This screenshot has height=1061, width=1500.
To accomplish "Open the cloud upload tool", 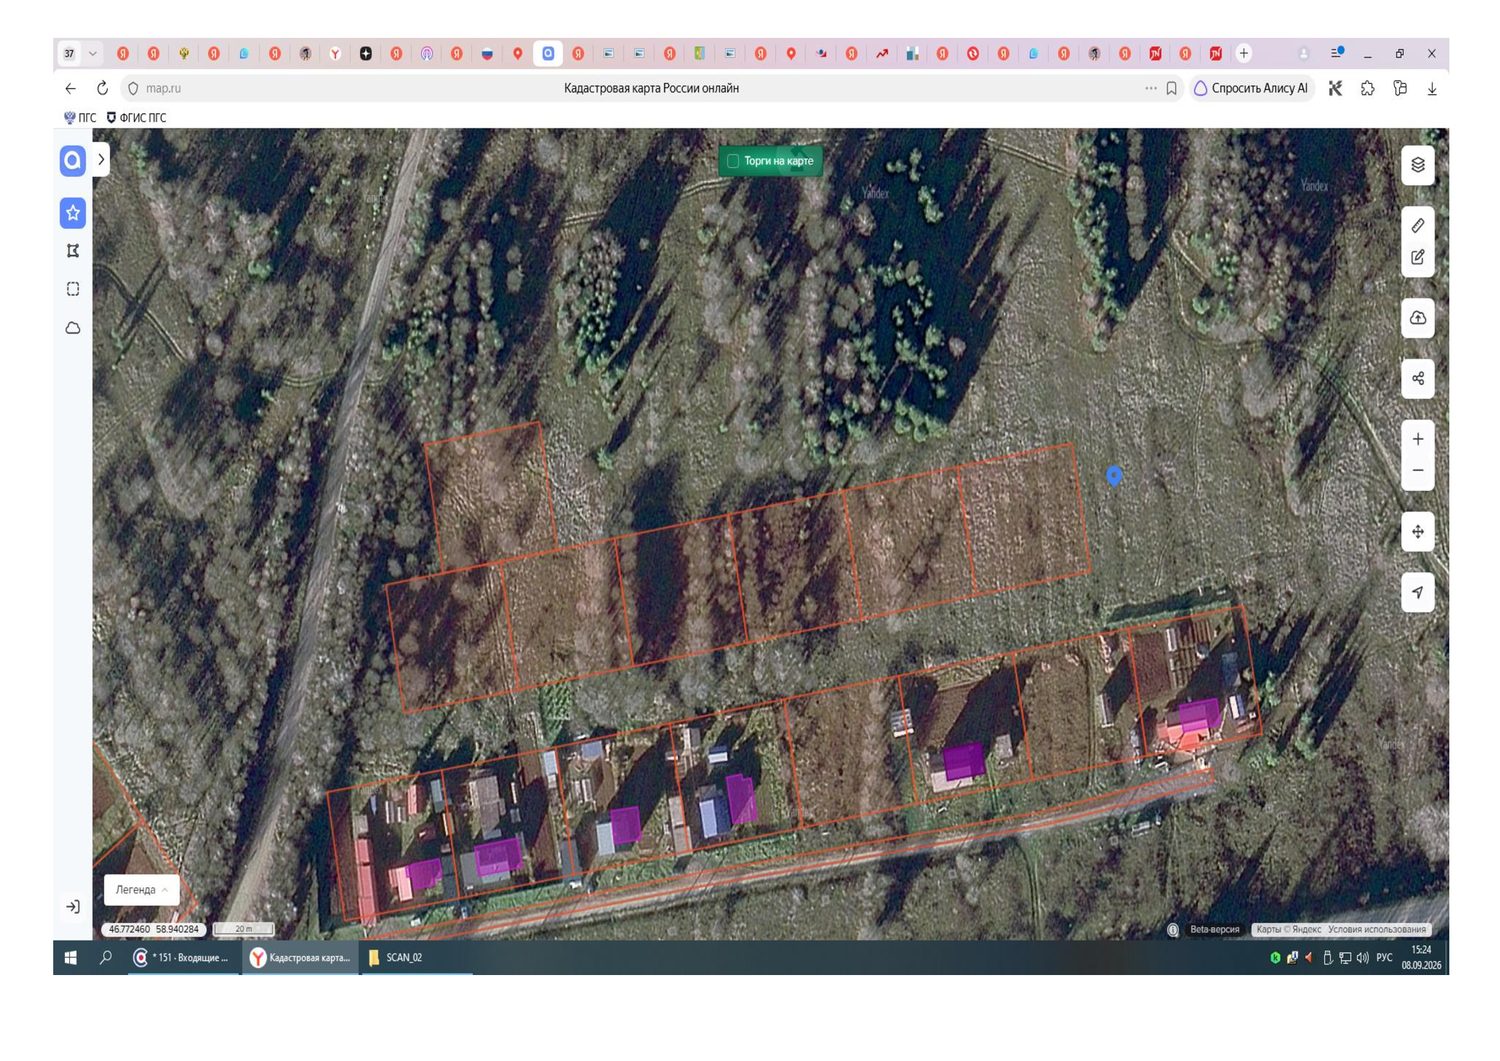I will (x=1417, y=318).
